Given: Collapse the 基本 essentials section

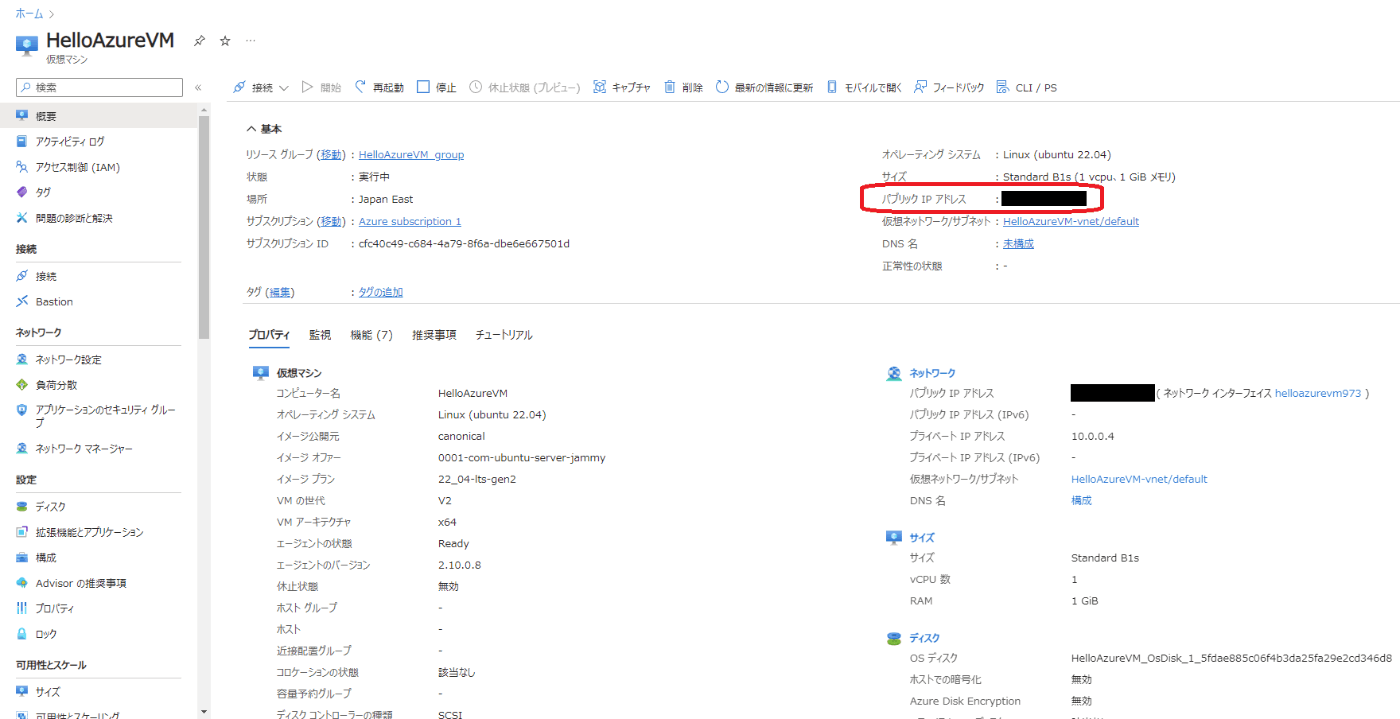Looking at the screenshot, I should [264, 129].
